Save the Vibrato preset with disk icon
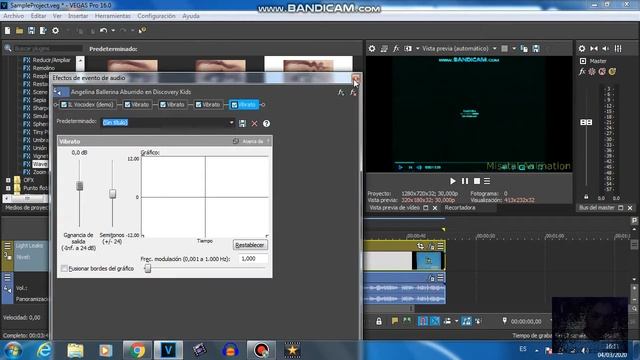640x360 pixels. pos(242,123)
